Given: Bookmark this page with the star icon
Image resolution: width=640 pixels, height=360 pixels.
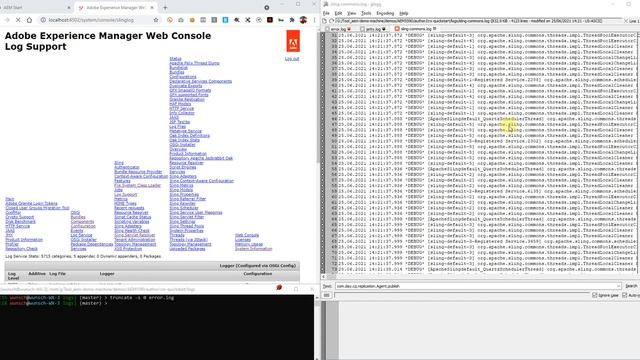Looking at the screenshot, I should 156,20.
